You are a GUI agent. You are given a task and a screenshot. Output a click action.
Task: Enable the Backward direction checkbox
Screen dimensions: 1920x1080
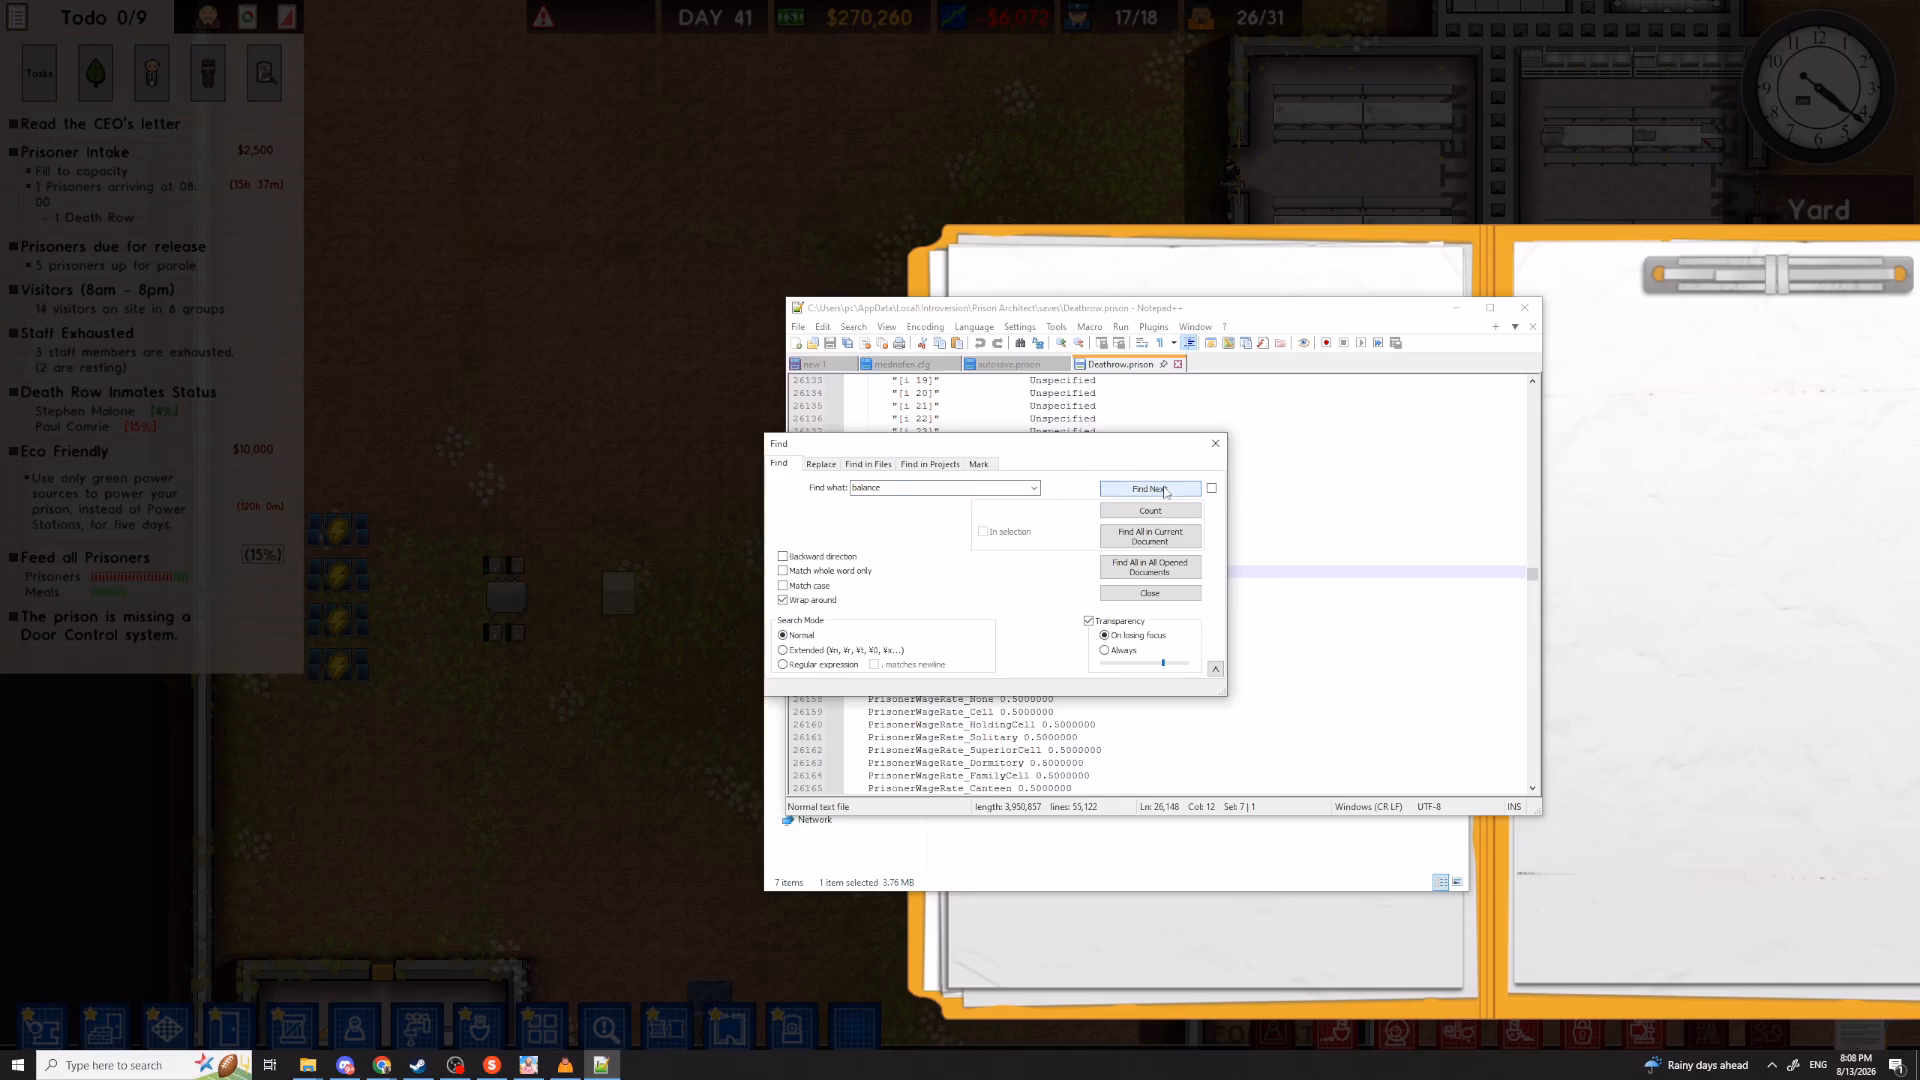(x=783, y=556)
